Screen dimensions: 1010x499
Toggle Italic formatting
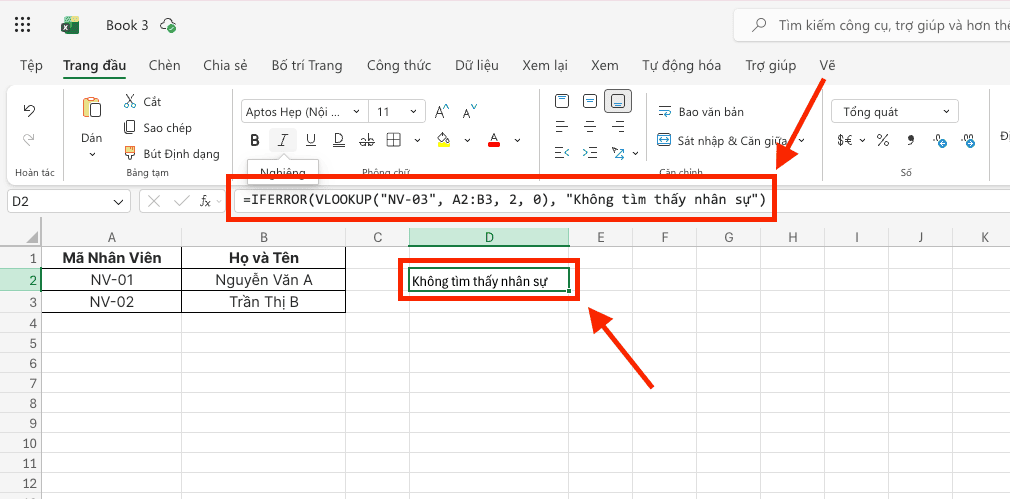pos(283,140)
